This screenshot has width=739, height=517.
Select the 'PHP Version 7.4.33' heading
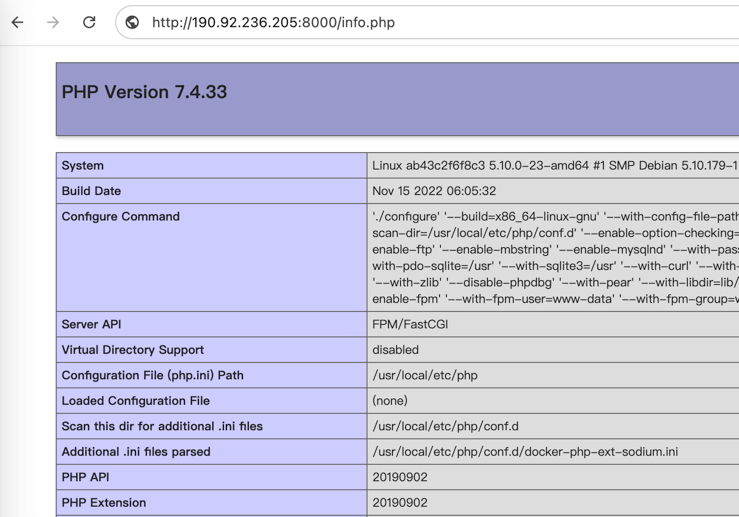click(144, 92)
